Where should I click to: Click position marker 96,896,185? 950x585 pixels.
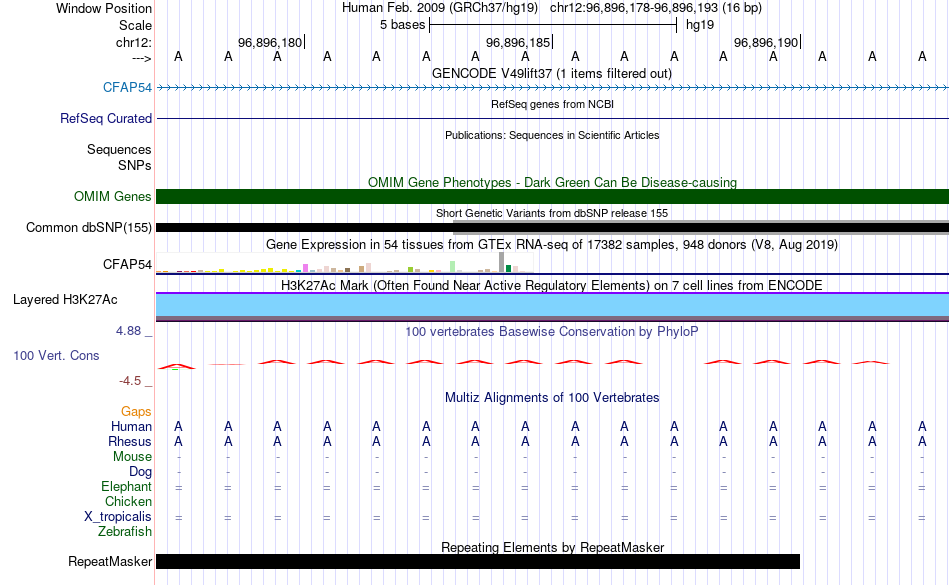pos(518,42)
